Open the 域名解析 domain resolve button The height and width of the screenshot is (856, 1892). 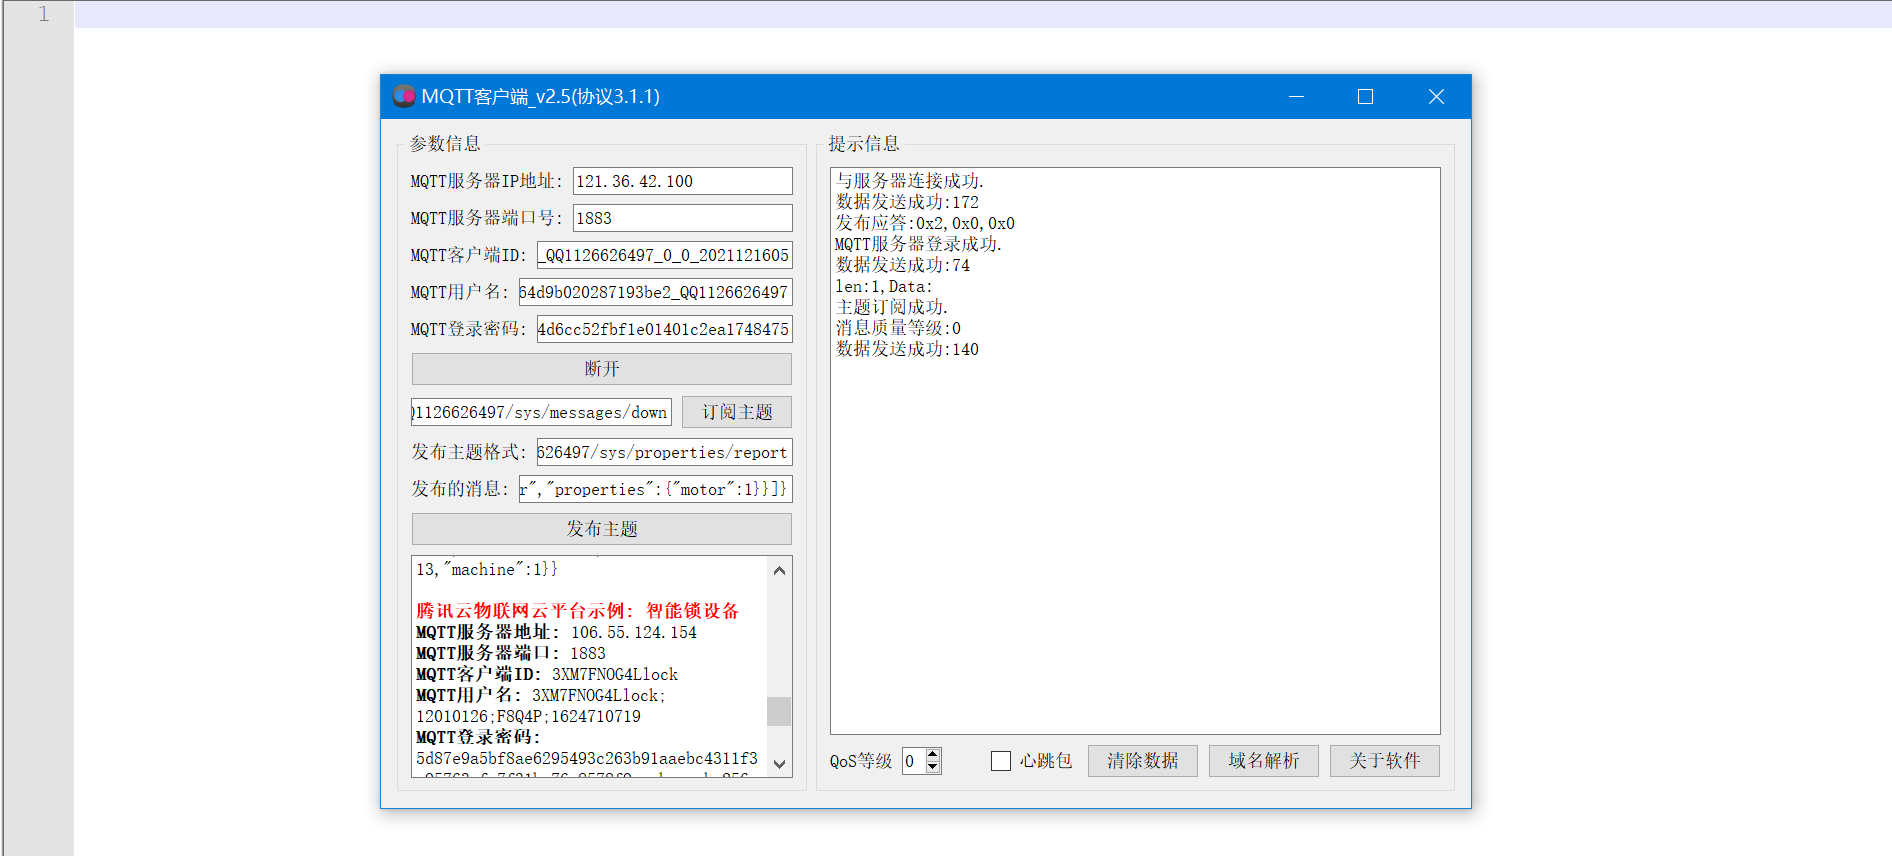point(1264,761)
